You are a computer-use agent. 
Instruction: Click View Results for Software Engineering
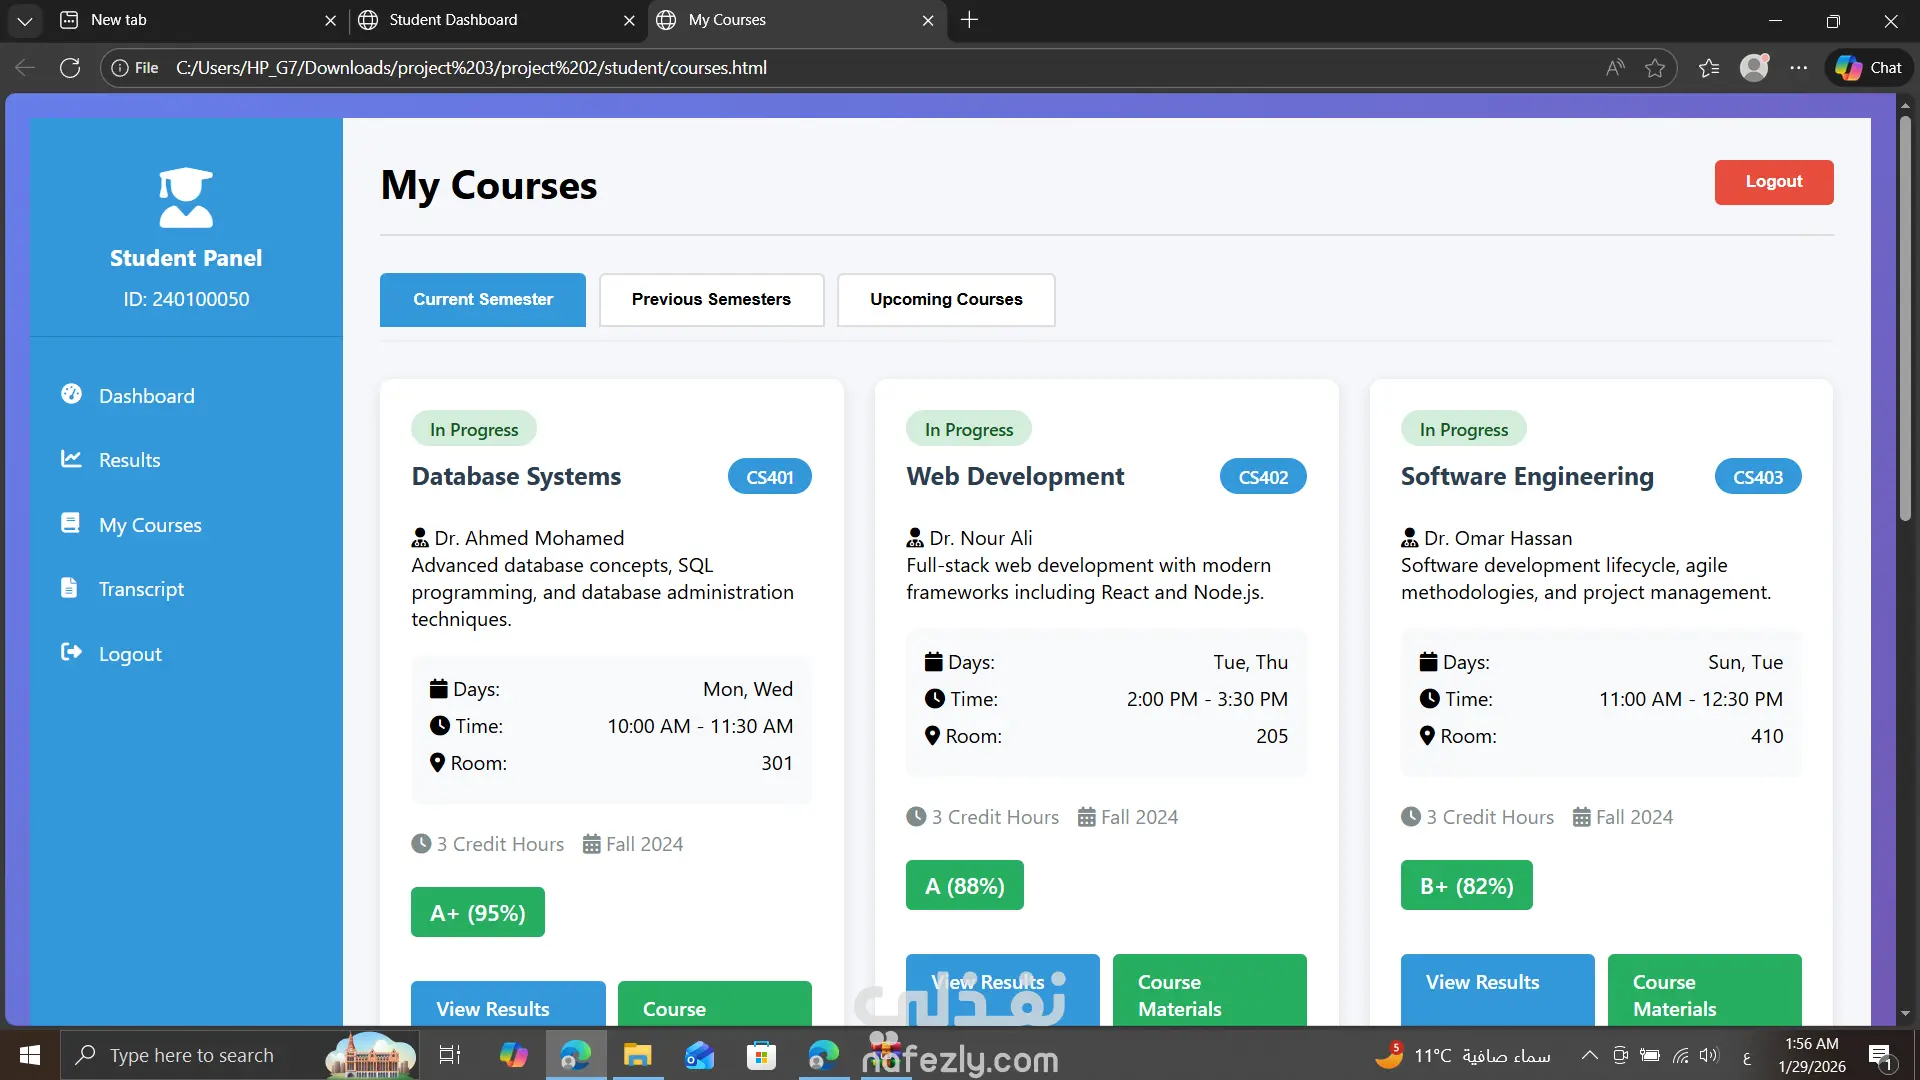[x=1497, y=988]
